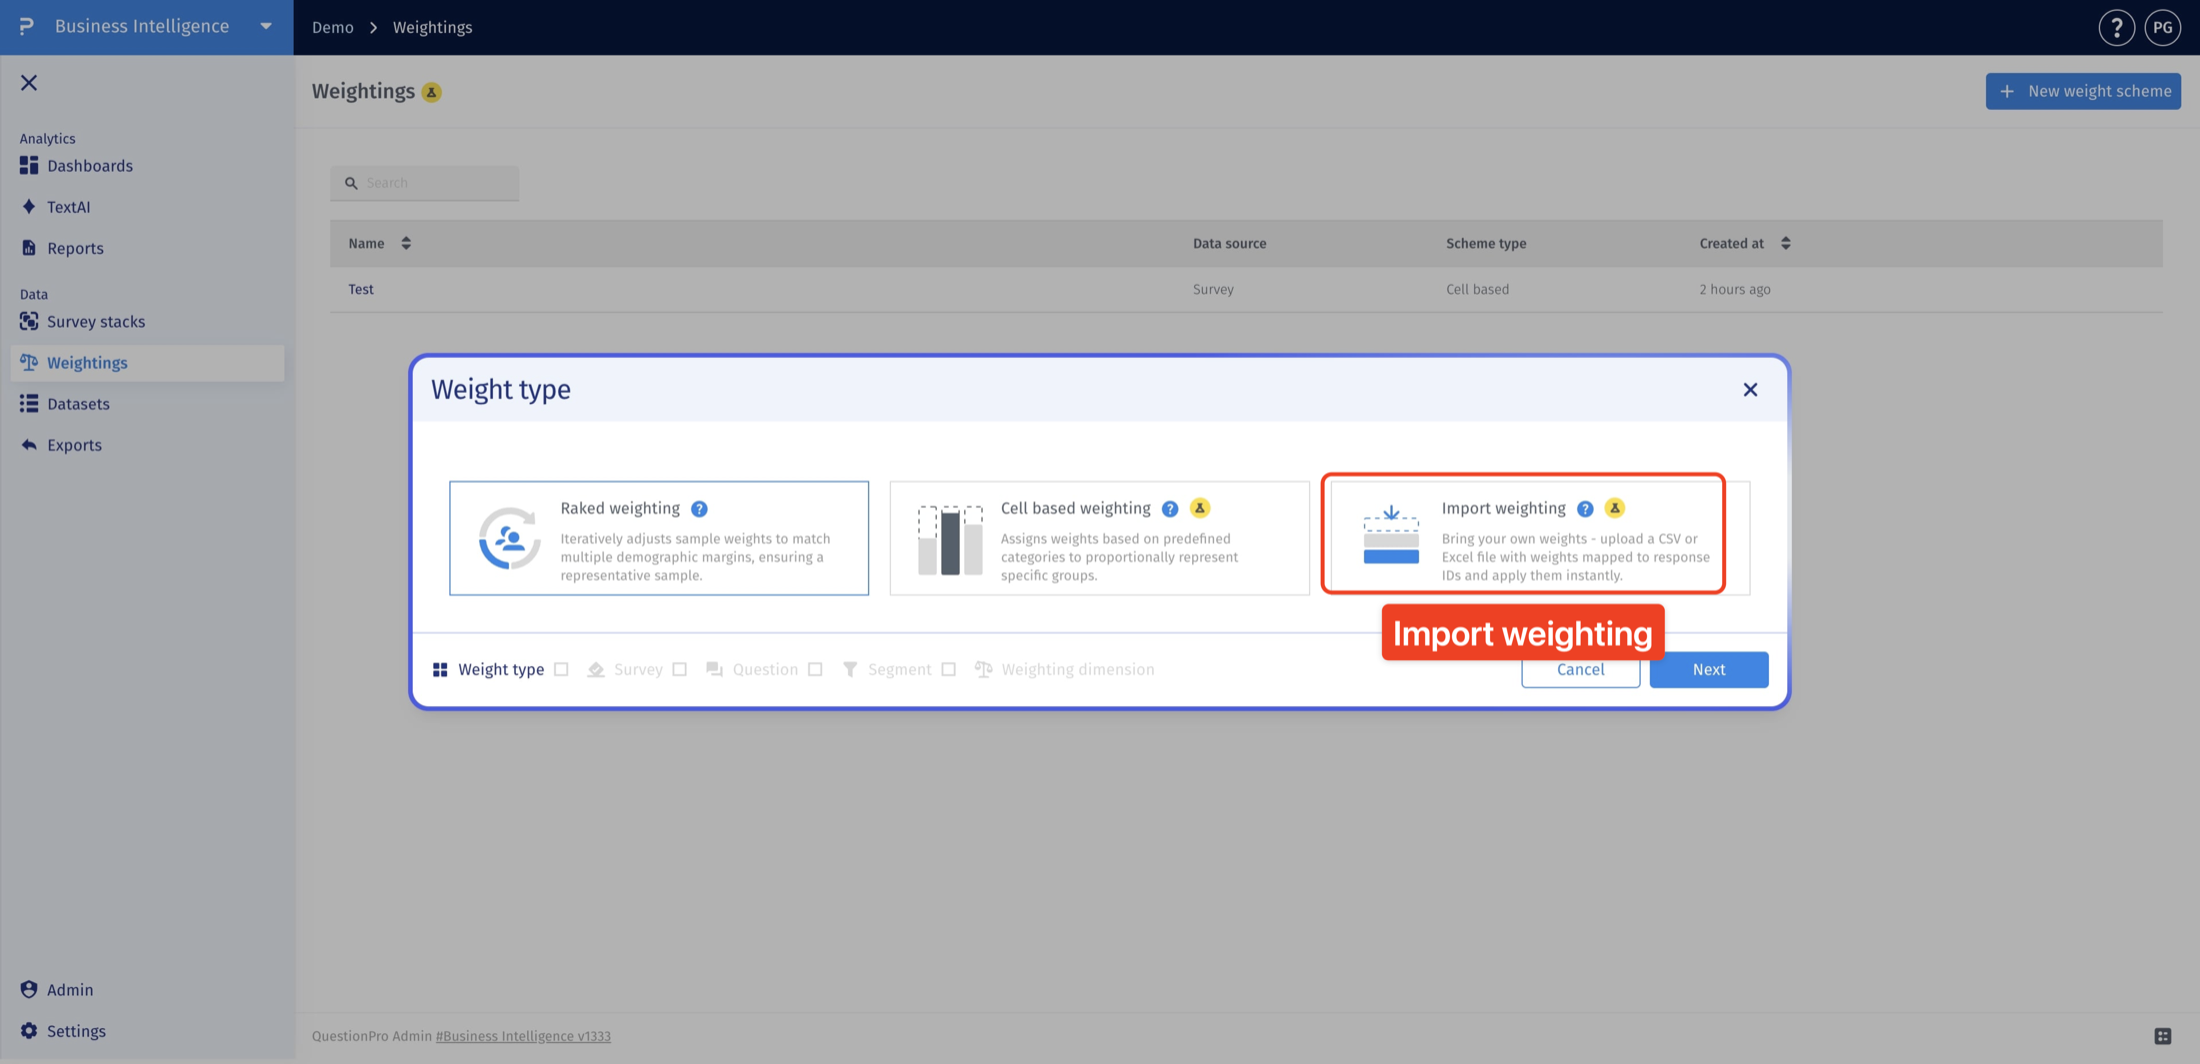This screenshot has width=2200, height=1064.
Task: Click the Import weighting yellow badge
Action: point(1615,508)
